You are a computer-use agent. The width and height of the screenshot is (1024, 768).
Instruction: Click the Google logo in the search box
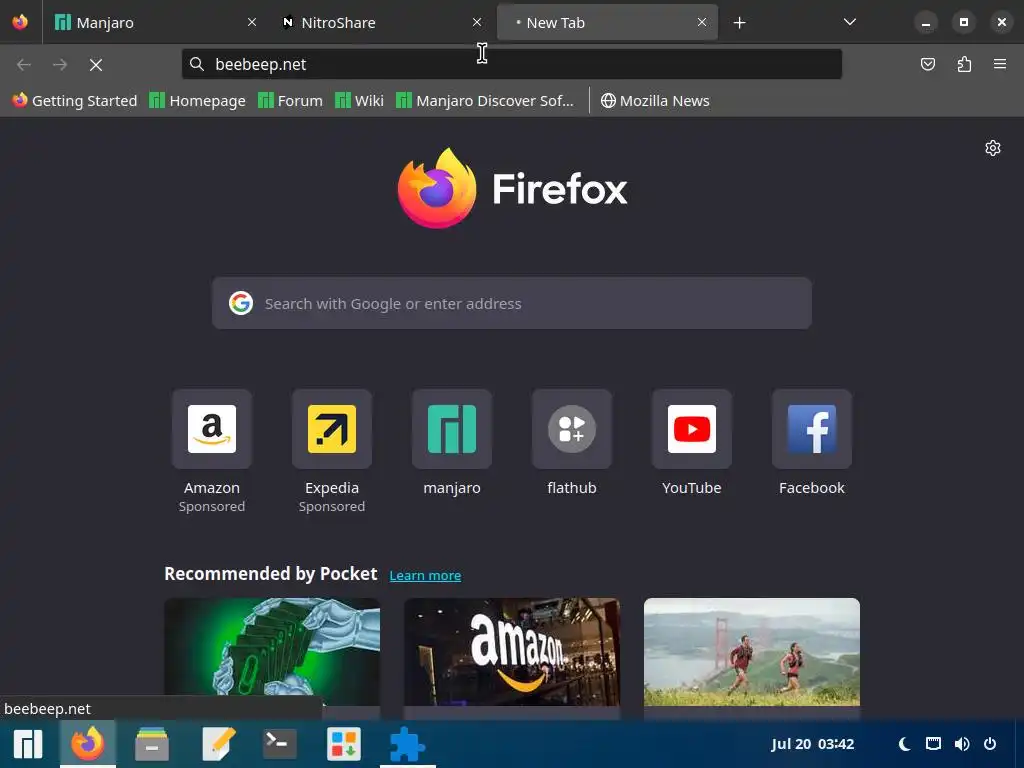click(241, 303)
